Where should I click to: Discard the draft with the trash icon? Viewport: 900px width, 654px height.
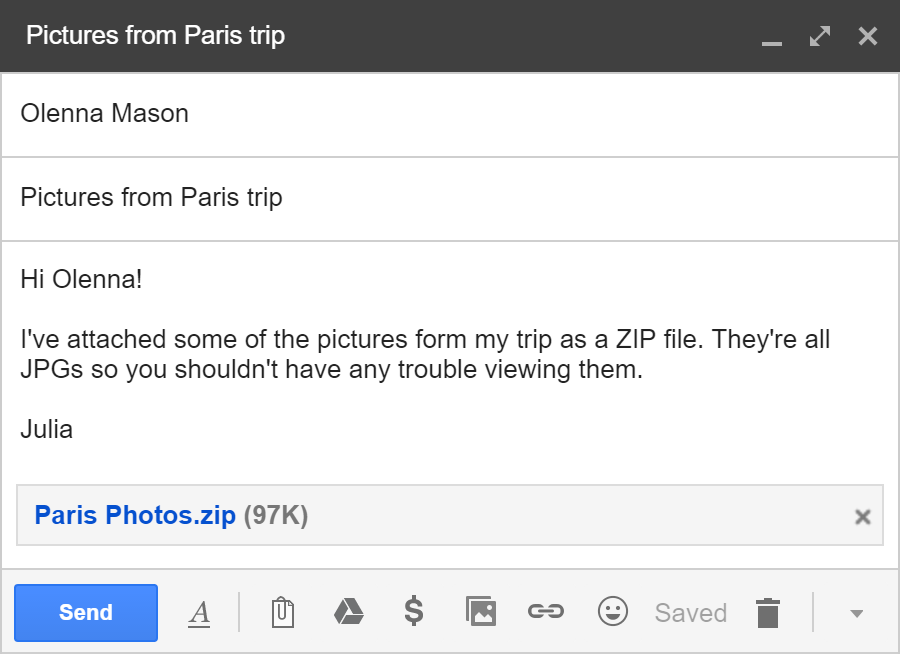click(x=768, y=612)
